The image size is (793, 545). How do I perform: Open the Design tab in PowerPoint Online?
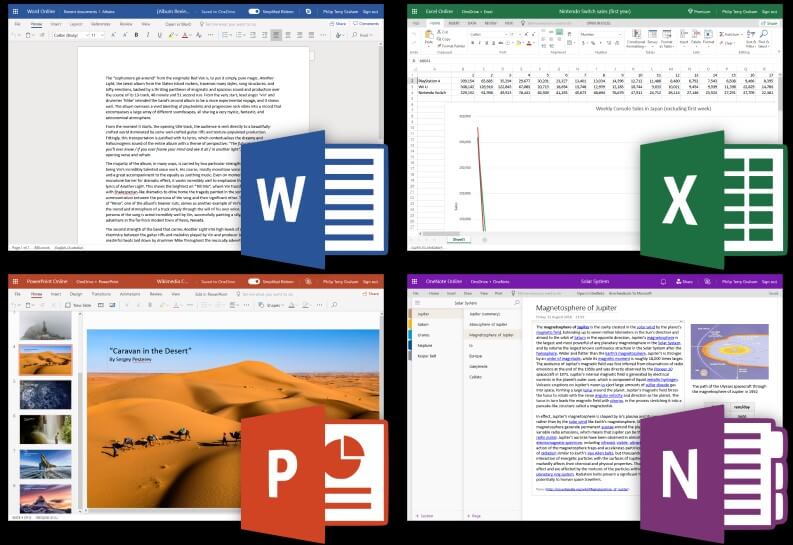click(76, 294)
